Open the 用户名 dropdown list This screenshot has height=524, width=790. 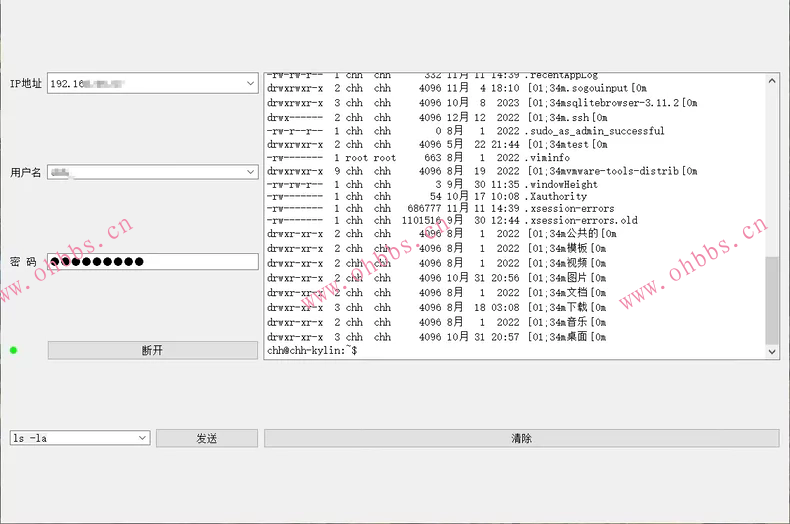tap(250, 172)
